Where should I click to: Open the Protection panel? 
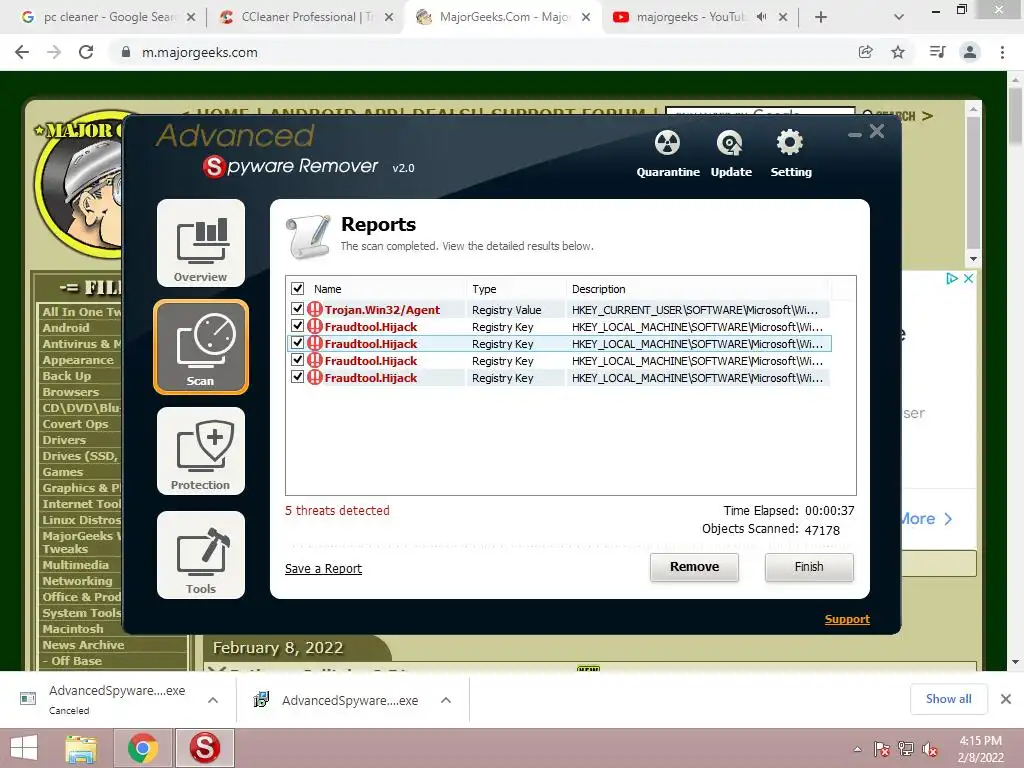[x=200, y=451]
